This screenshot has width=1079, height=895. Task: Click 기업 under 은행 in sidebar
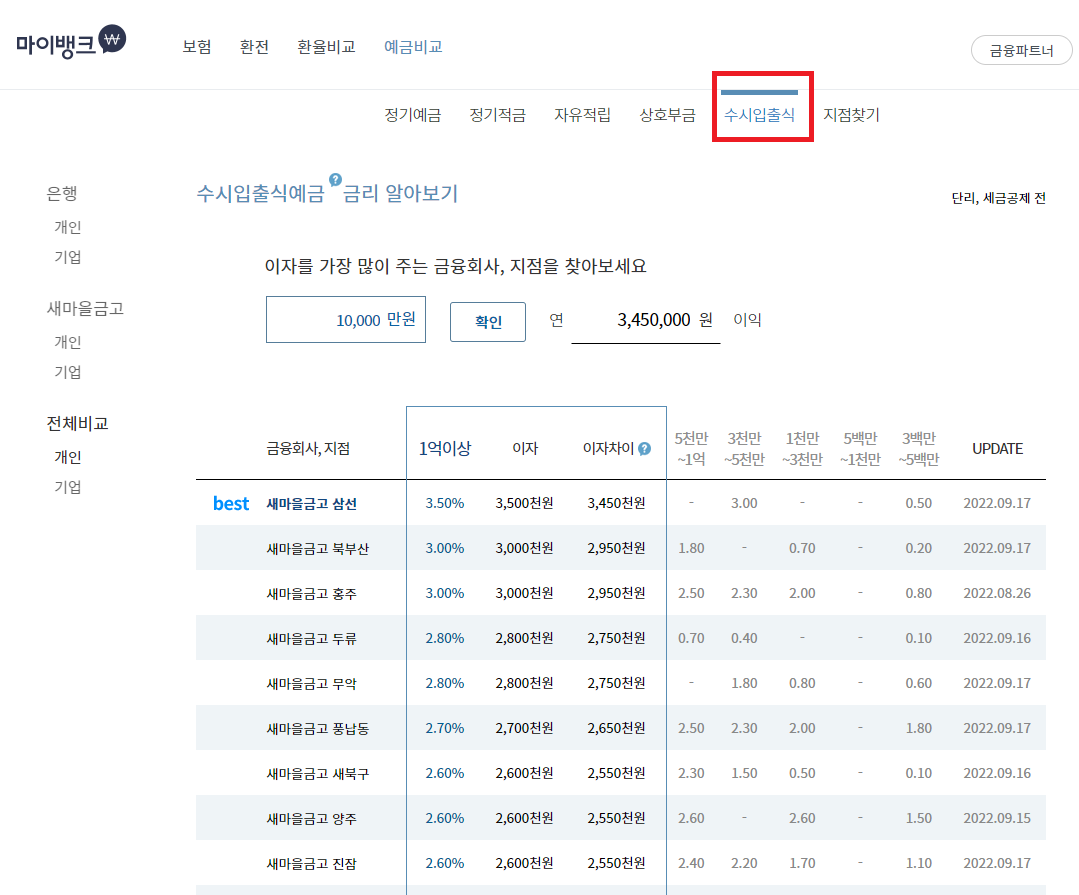pyautogui.click(x=68, y=257)
